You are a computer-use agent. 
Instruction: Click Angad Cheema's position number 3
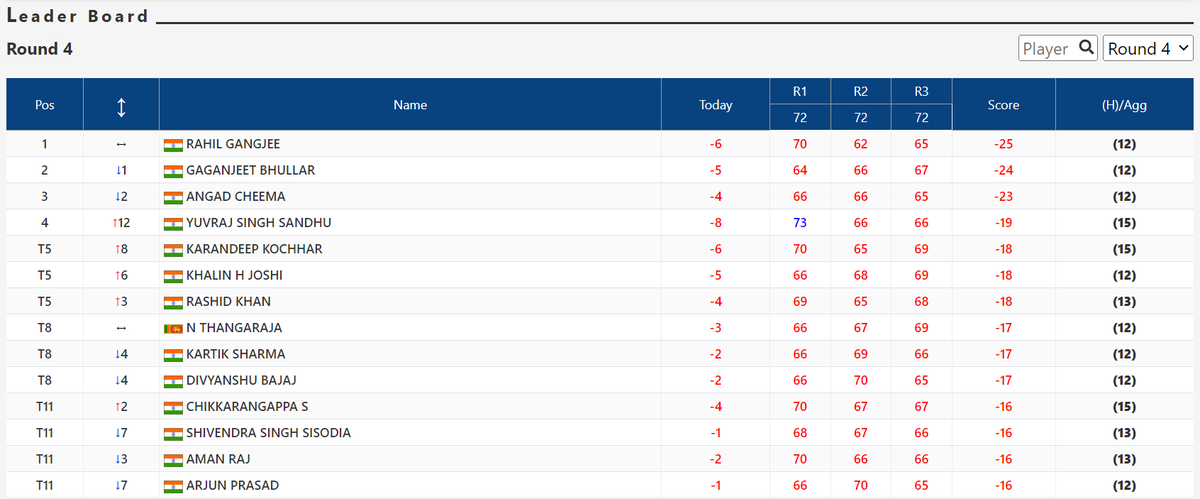pos(45,197)
